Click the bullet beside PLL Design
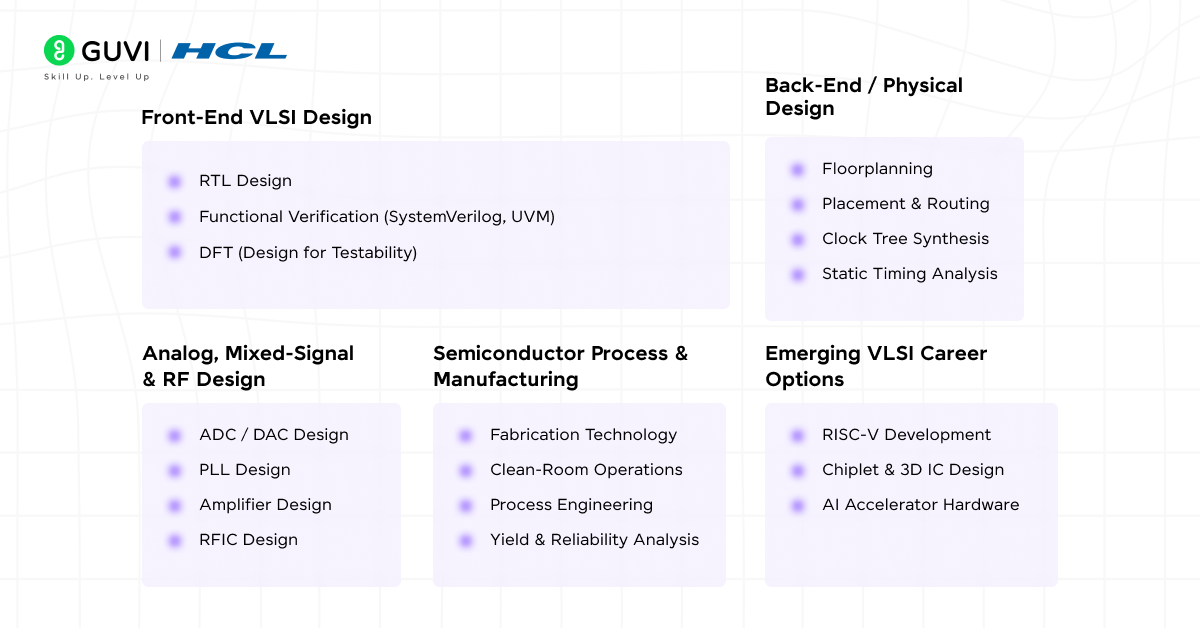 click(x=175, y=470)
